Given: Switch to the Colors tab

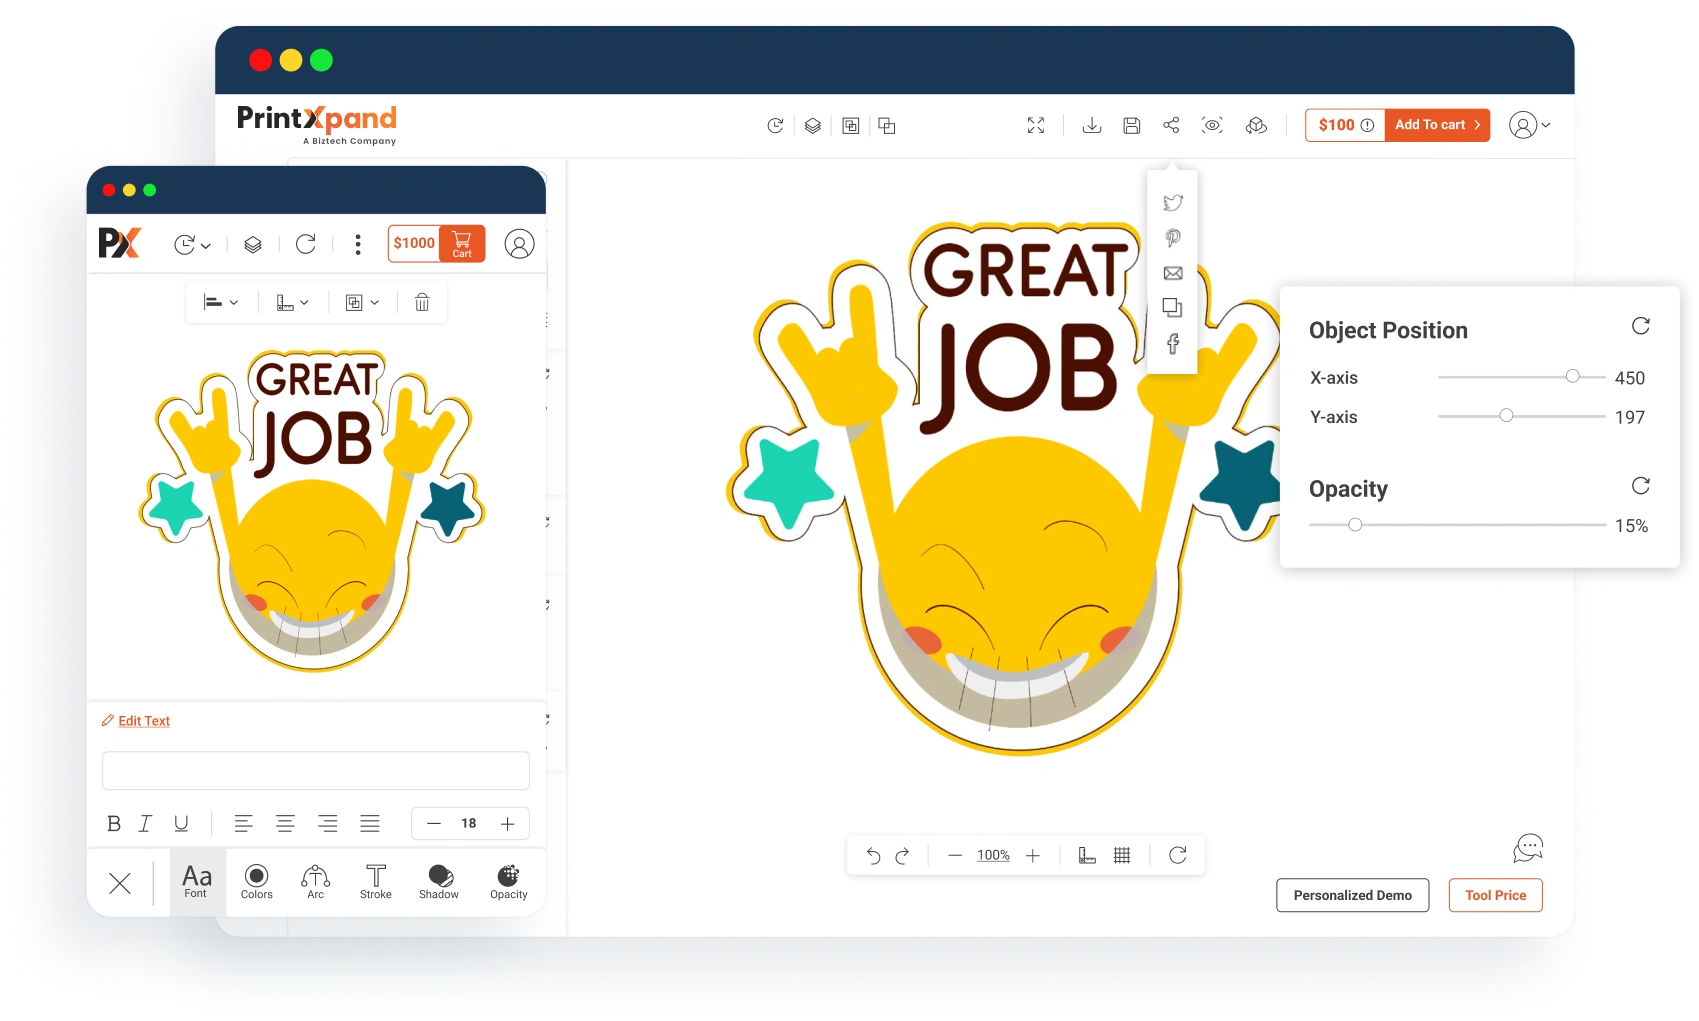Looking at the screenshot, I should [x=256, y=881].
